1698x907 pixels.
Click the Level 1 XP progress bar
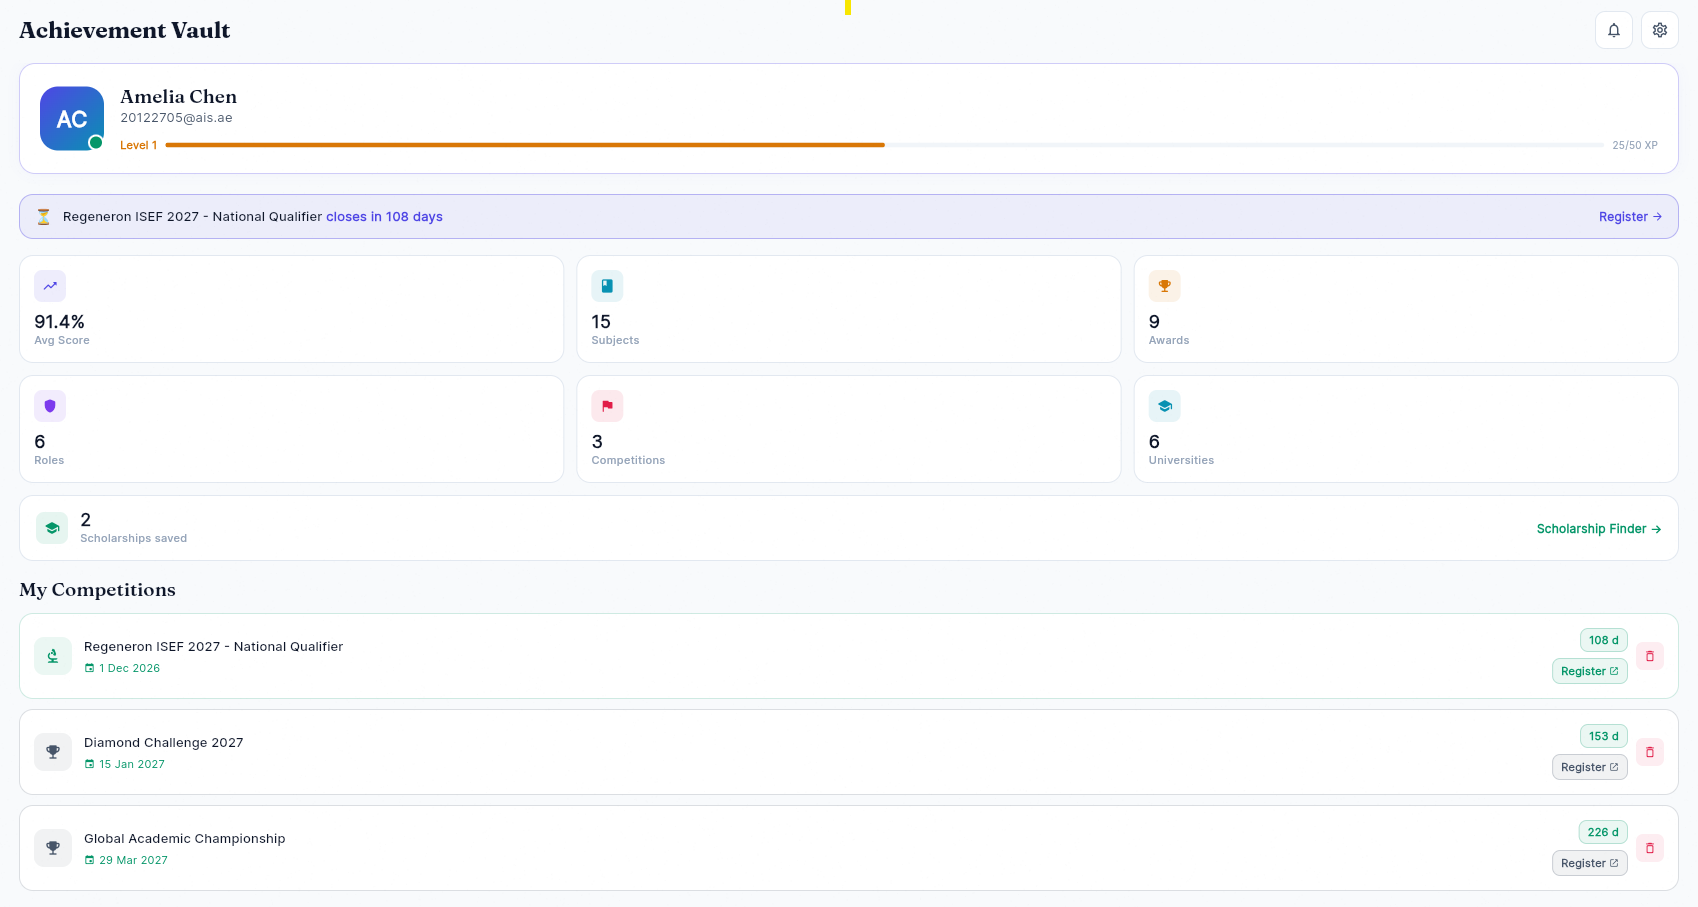tap(884, 145)
